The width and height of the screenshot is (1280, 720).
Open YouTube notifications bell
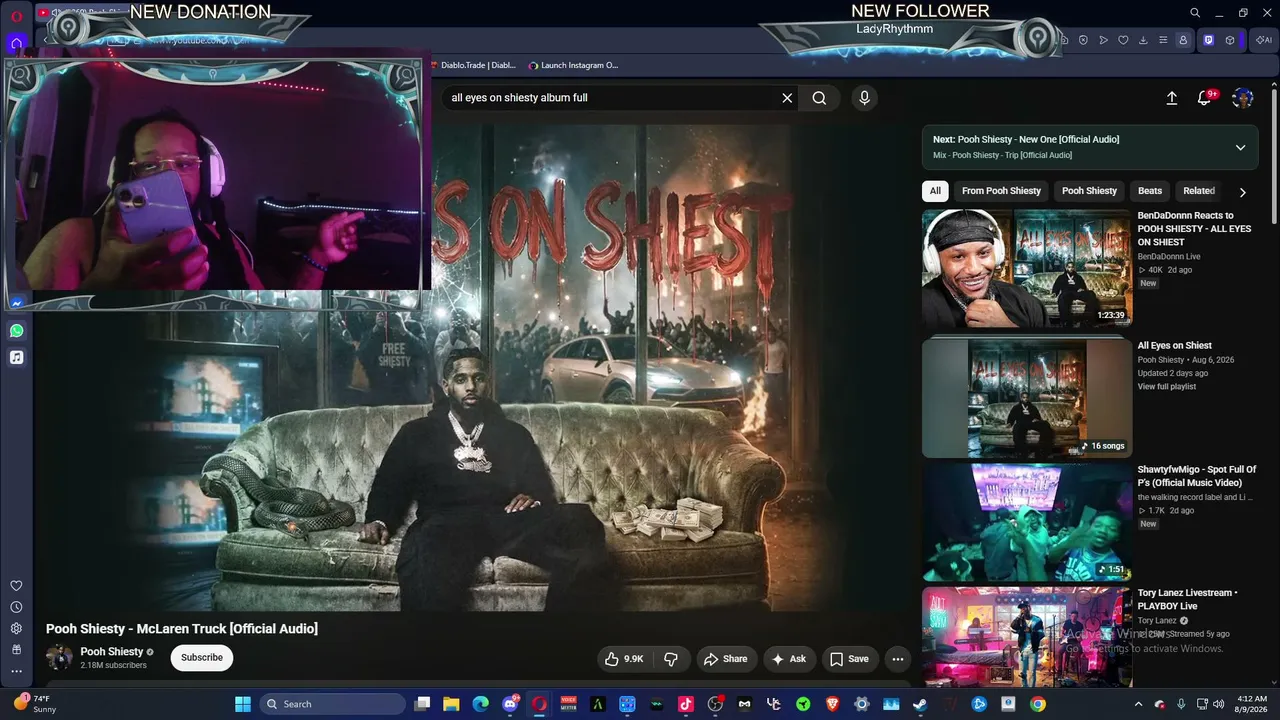[x=1205, y=98]
